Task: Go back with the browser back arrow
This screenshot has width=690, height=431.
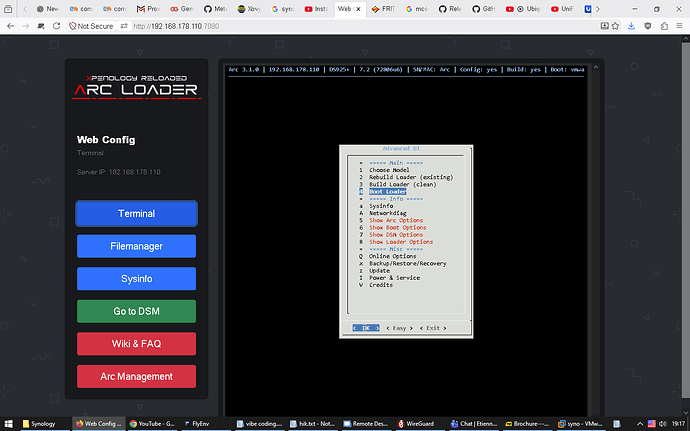Action: (x=11, y=26)
